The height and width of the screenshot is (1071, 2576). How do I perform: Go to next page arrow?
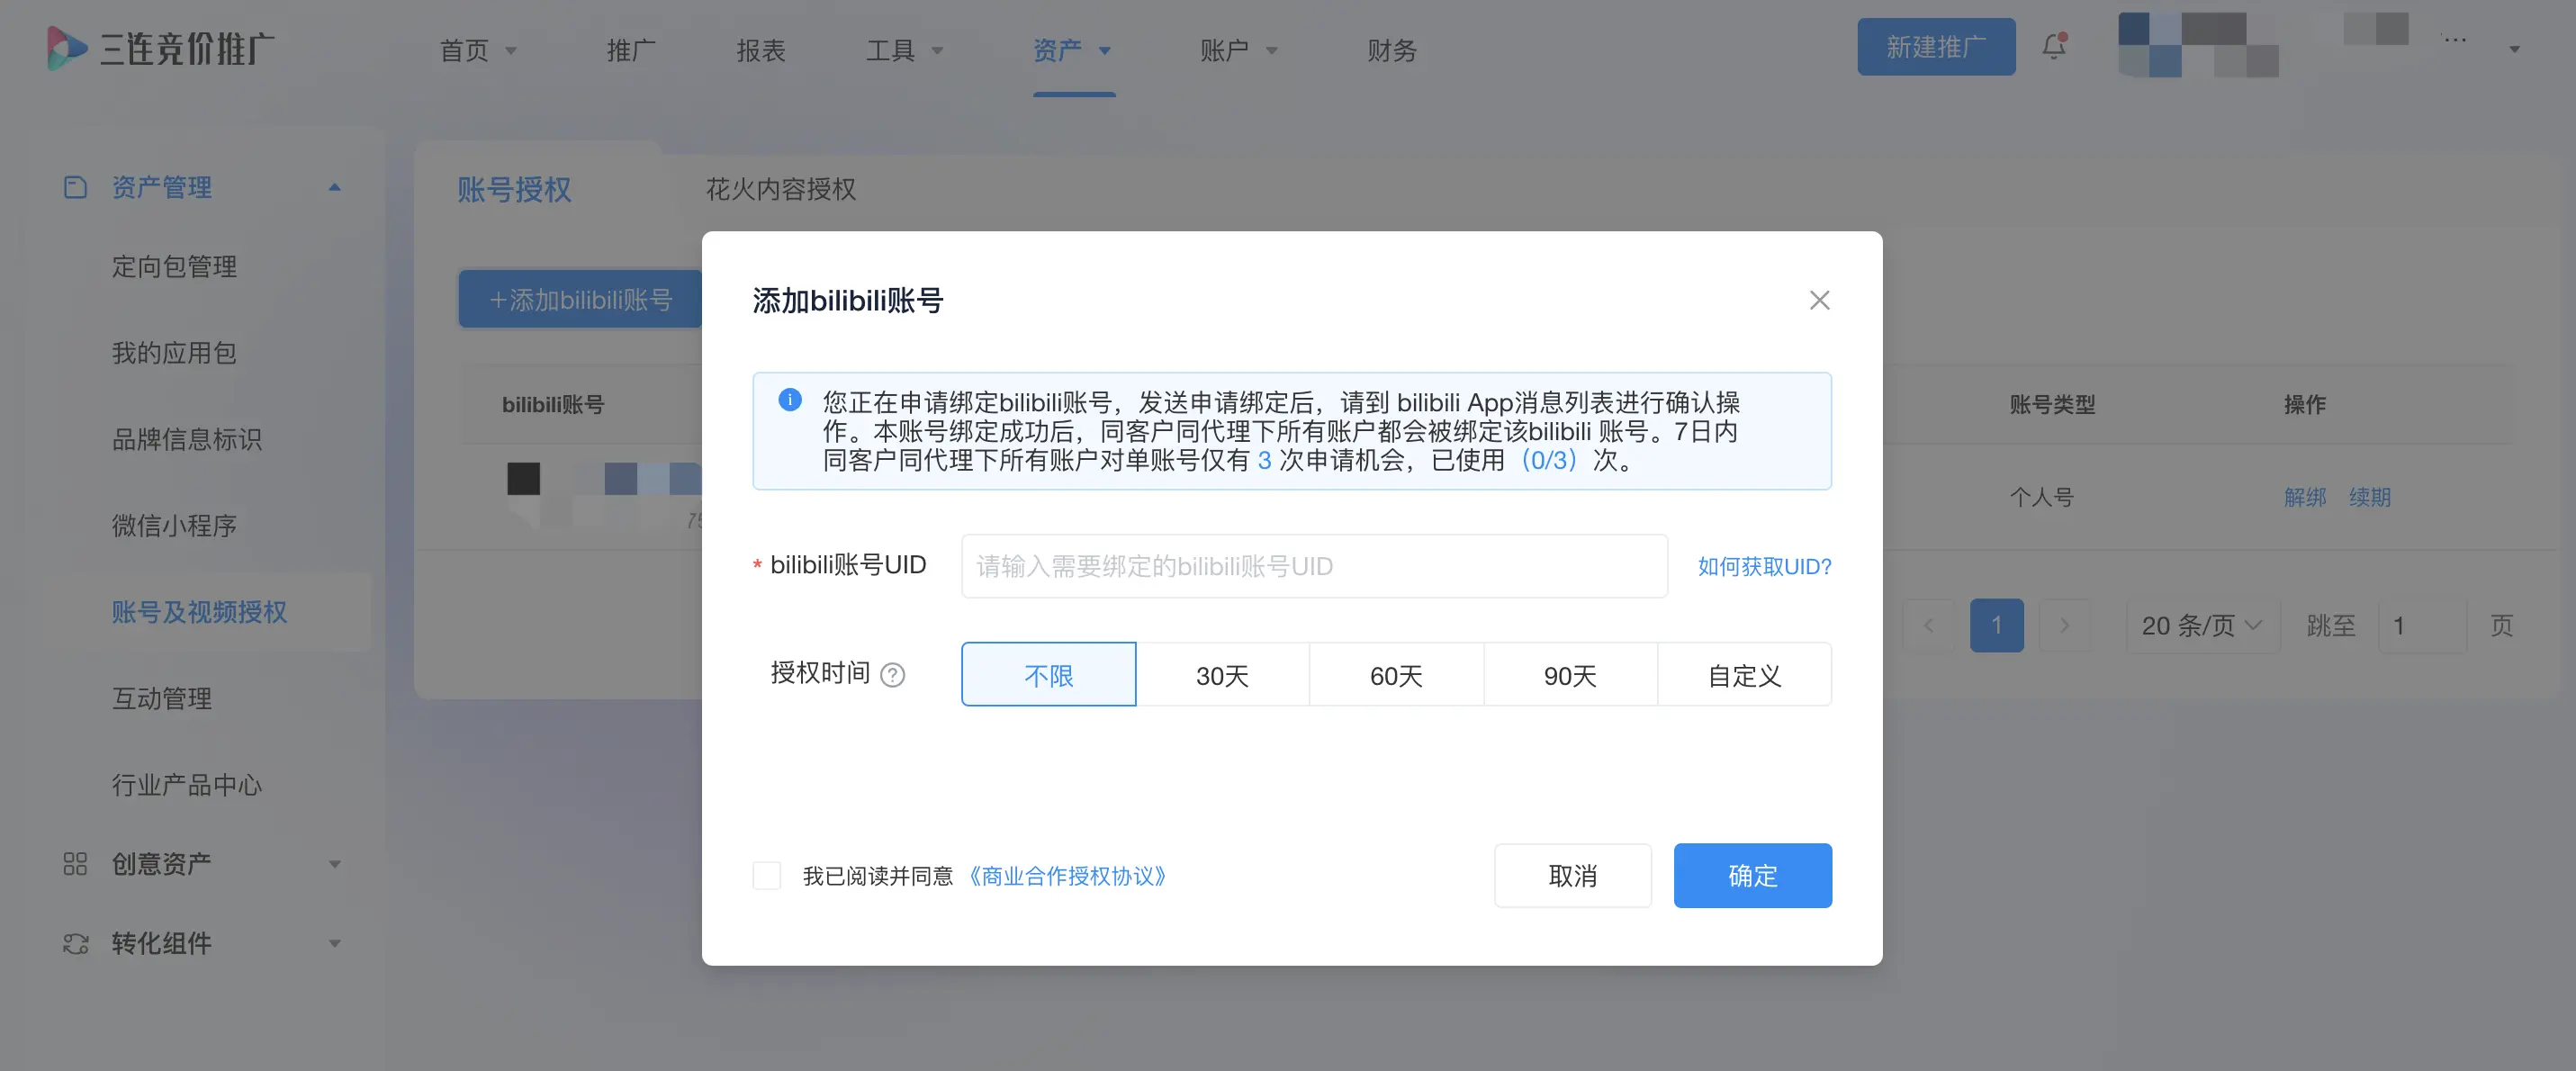click(x=2065, y=625)
